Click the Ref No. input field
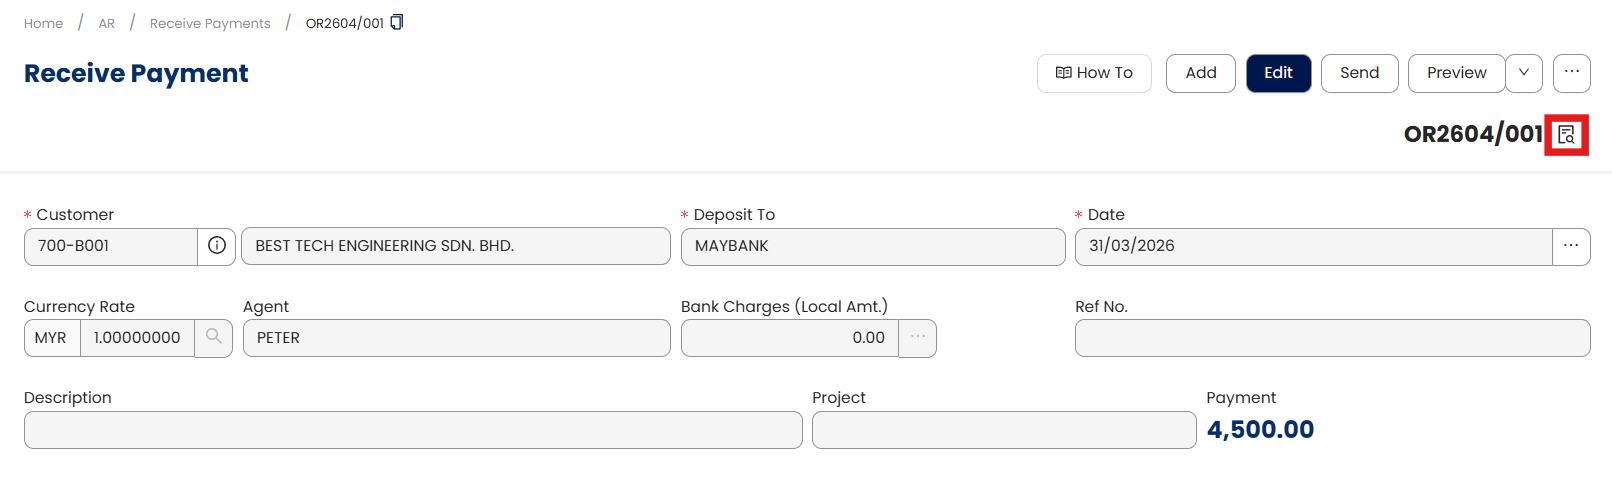The image size is (1612, 490). tap(1332, 338)
